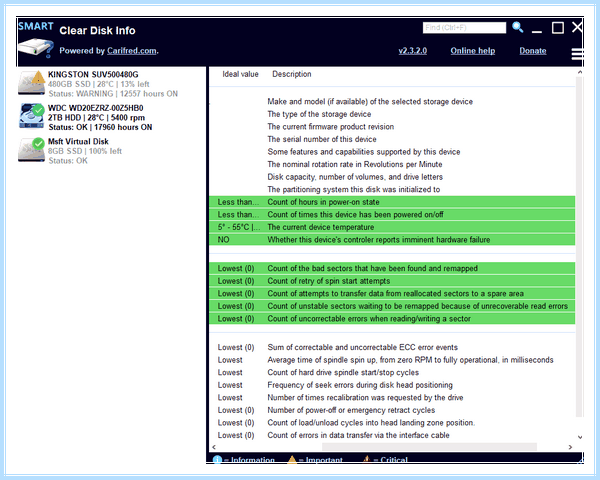600x480 pixels.
Task: Click 'Status: OK | 17960 hours ON' text
Action: (100, 127)
